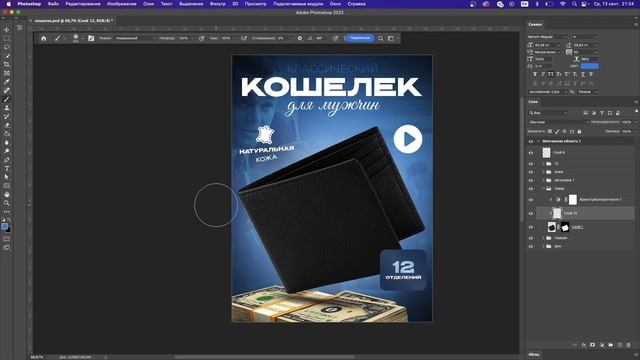Select the Eraser tool
The width and height of the screenshot is (640, 360).
pyautogui.click(x=7, y=125)
